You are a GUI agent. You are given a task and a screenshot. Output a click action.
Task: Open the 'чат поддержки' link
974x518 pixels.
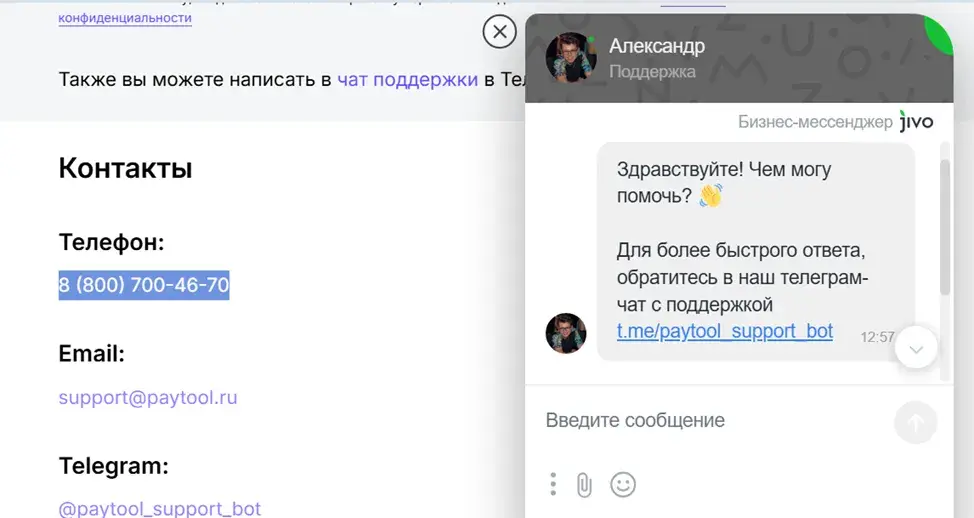click(407, 80)
